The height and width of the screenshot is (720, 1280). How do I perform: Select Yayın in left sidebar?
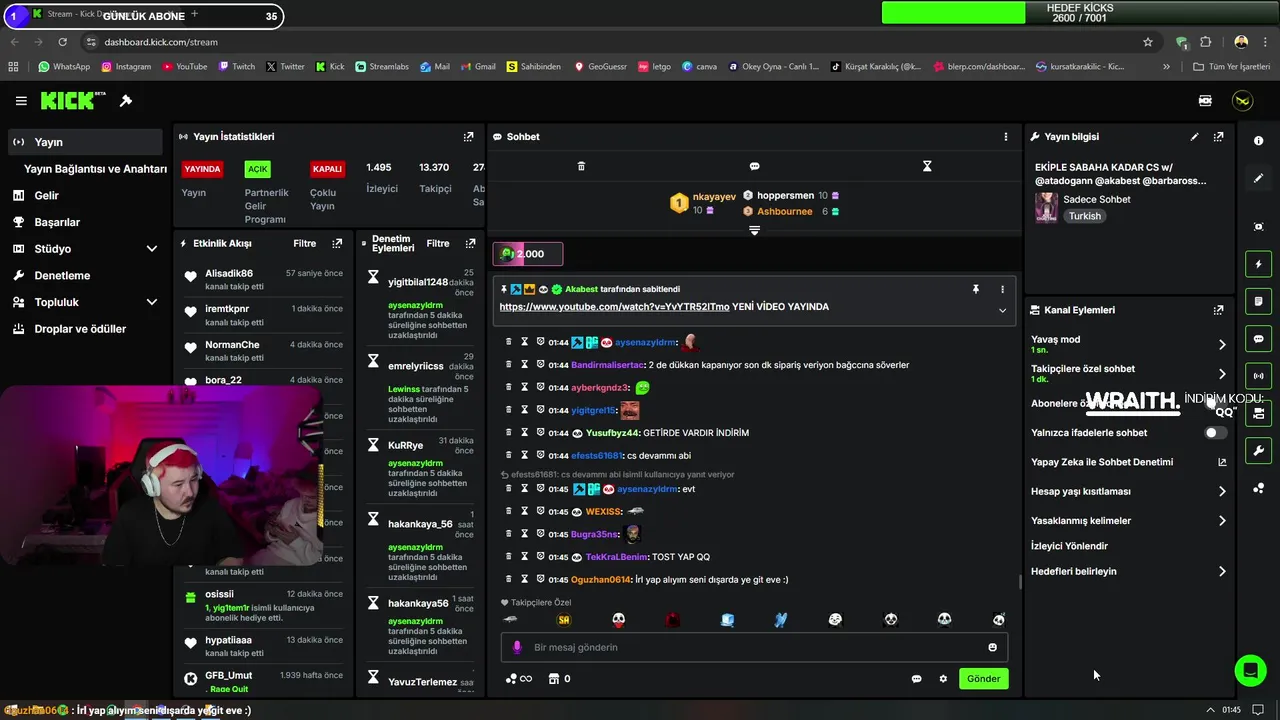(x=84, y=142)
